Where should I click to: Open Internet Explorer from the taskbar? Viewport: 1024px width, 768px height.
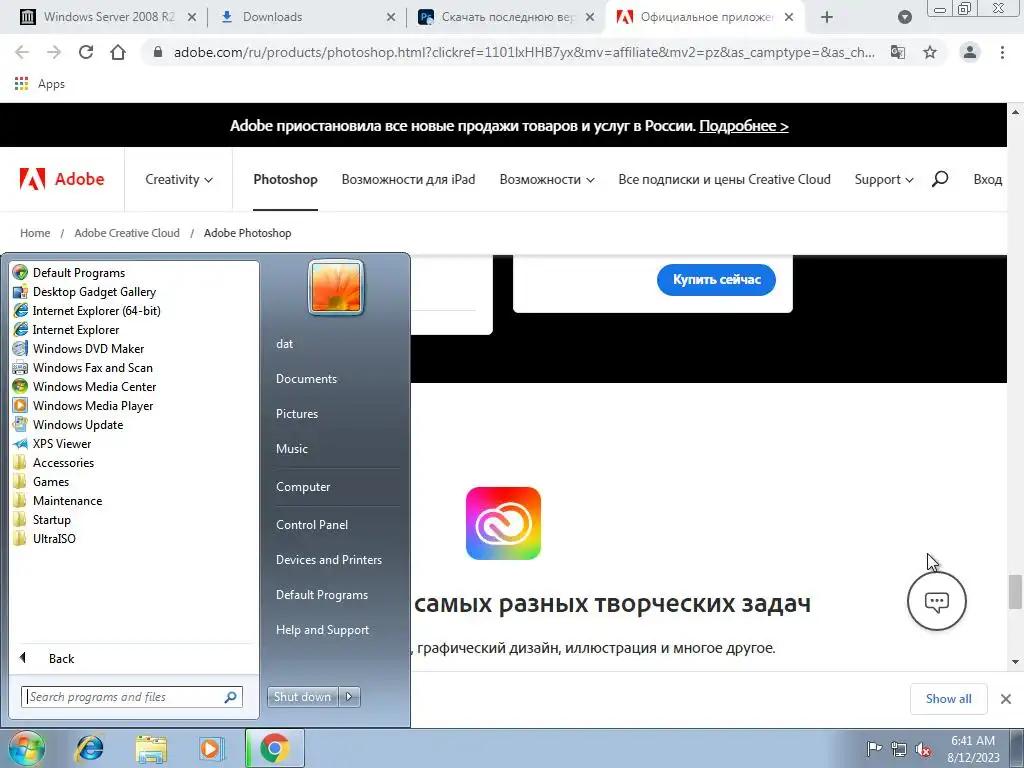[89, 748]
